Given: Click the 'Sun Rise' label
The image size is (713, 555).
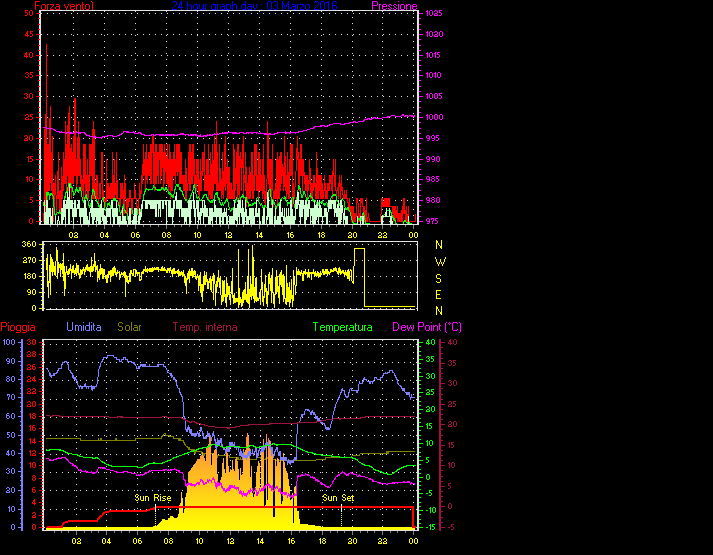Looking at the screenshot, I should click(x=153, y=498).
